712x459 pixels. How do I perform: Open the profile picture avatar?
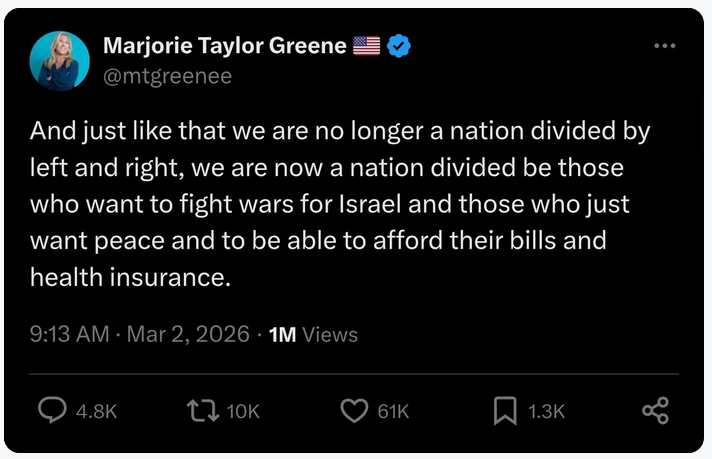click(x=61, y=61)
